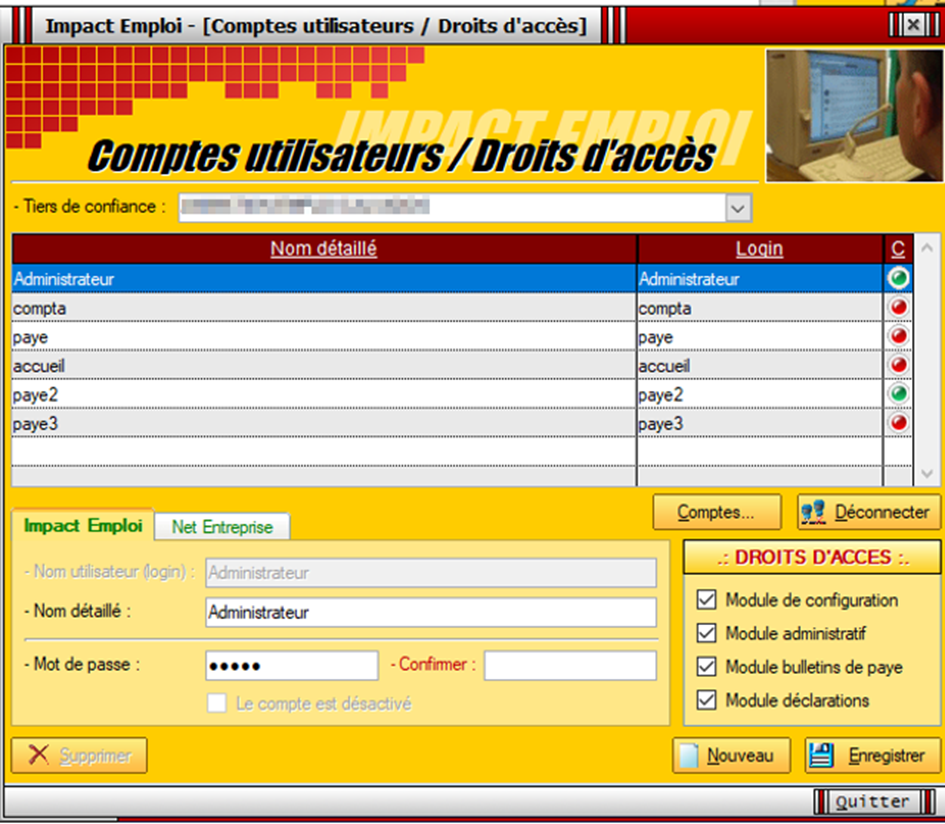Click the Déconnecter button
The width and height of the screenshot is (945, 824).
868,512
